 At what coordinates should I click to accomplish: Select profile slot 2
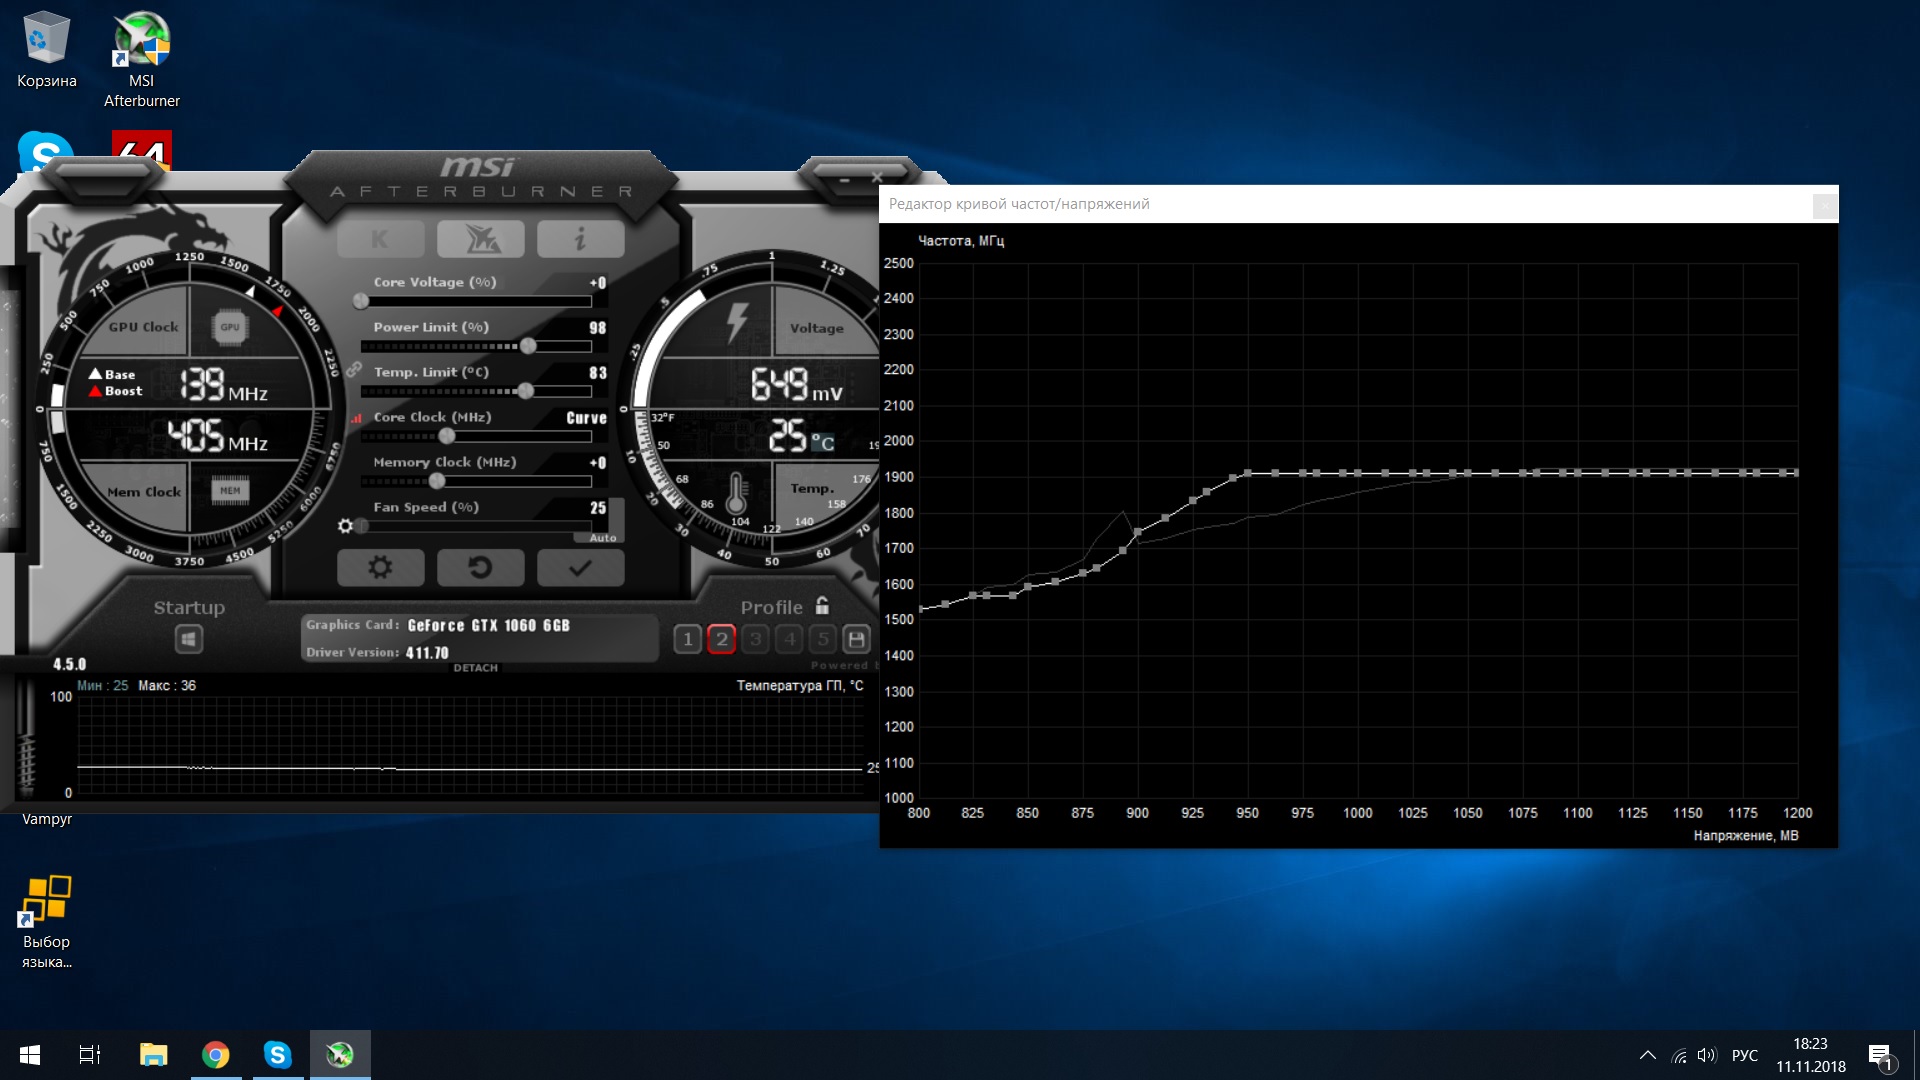[x=721, y=639]
